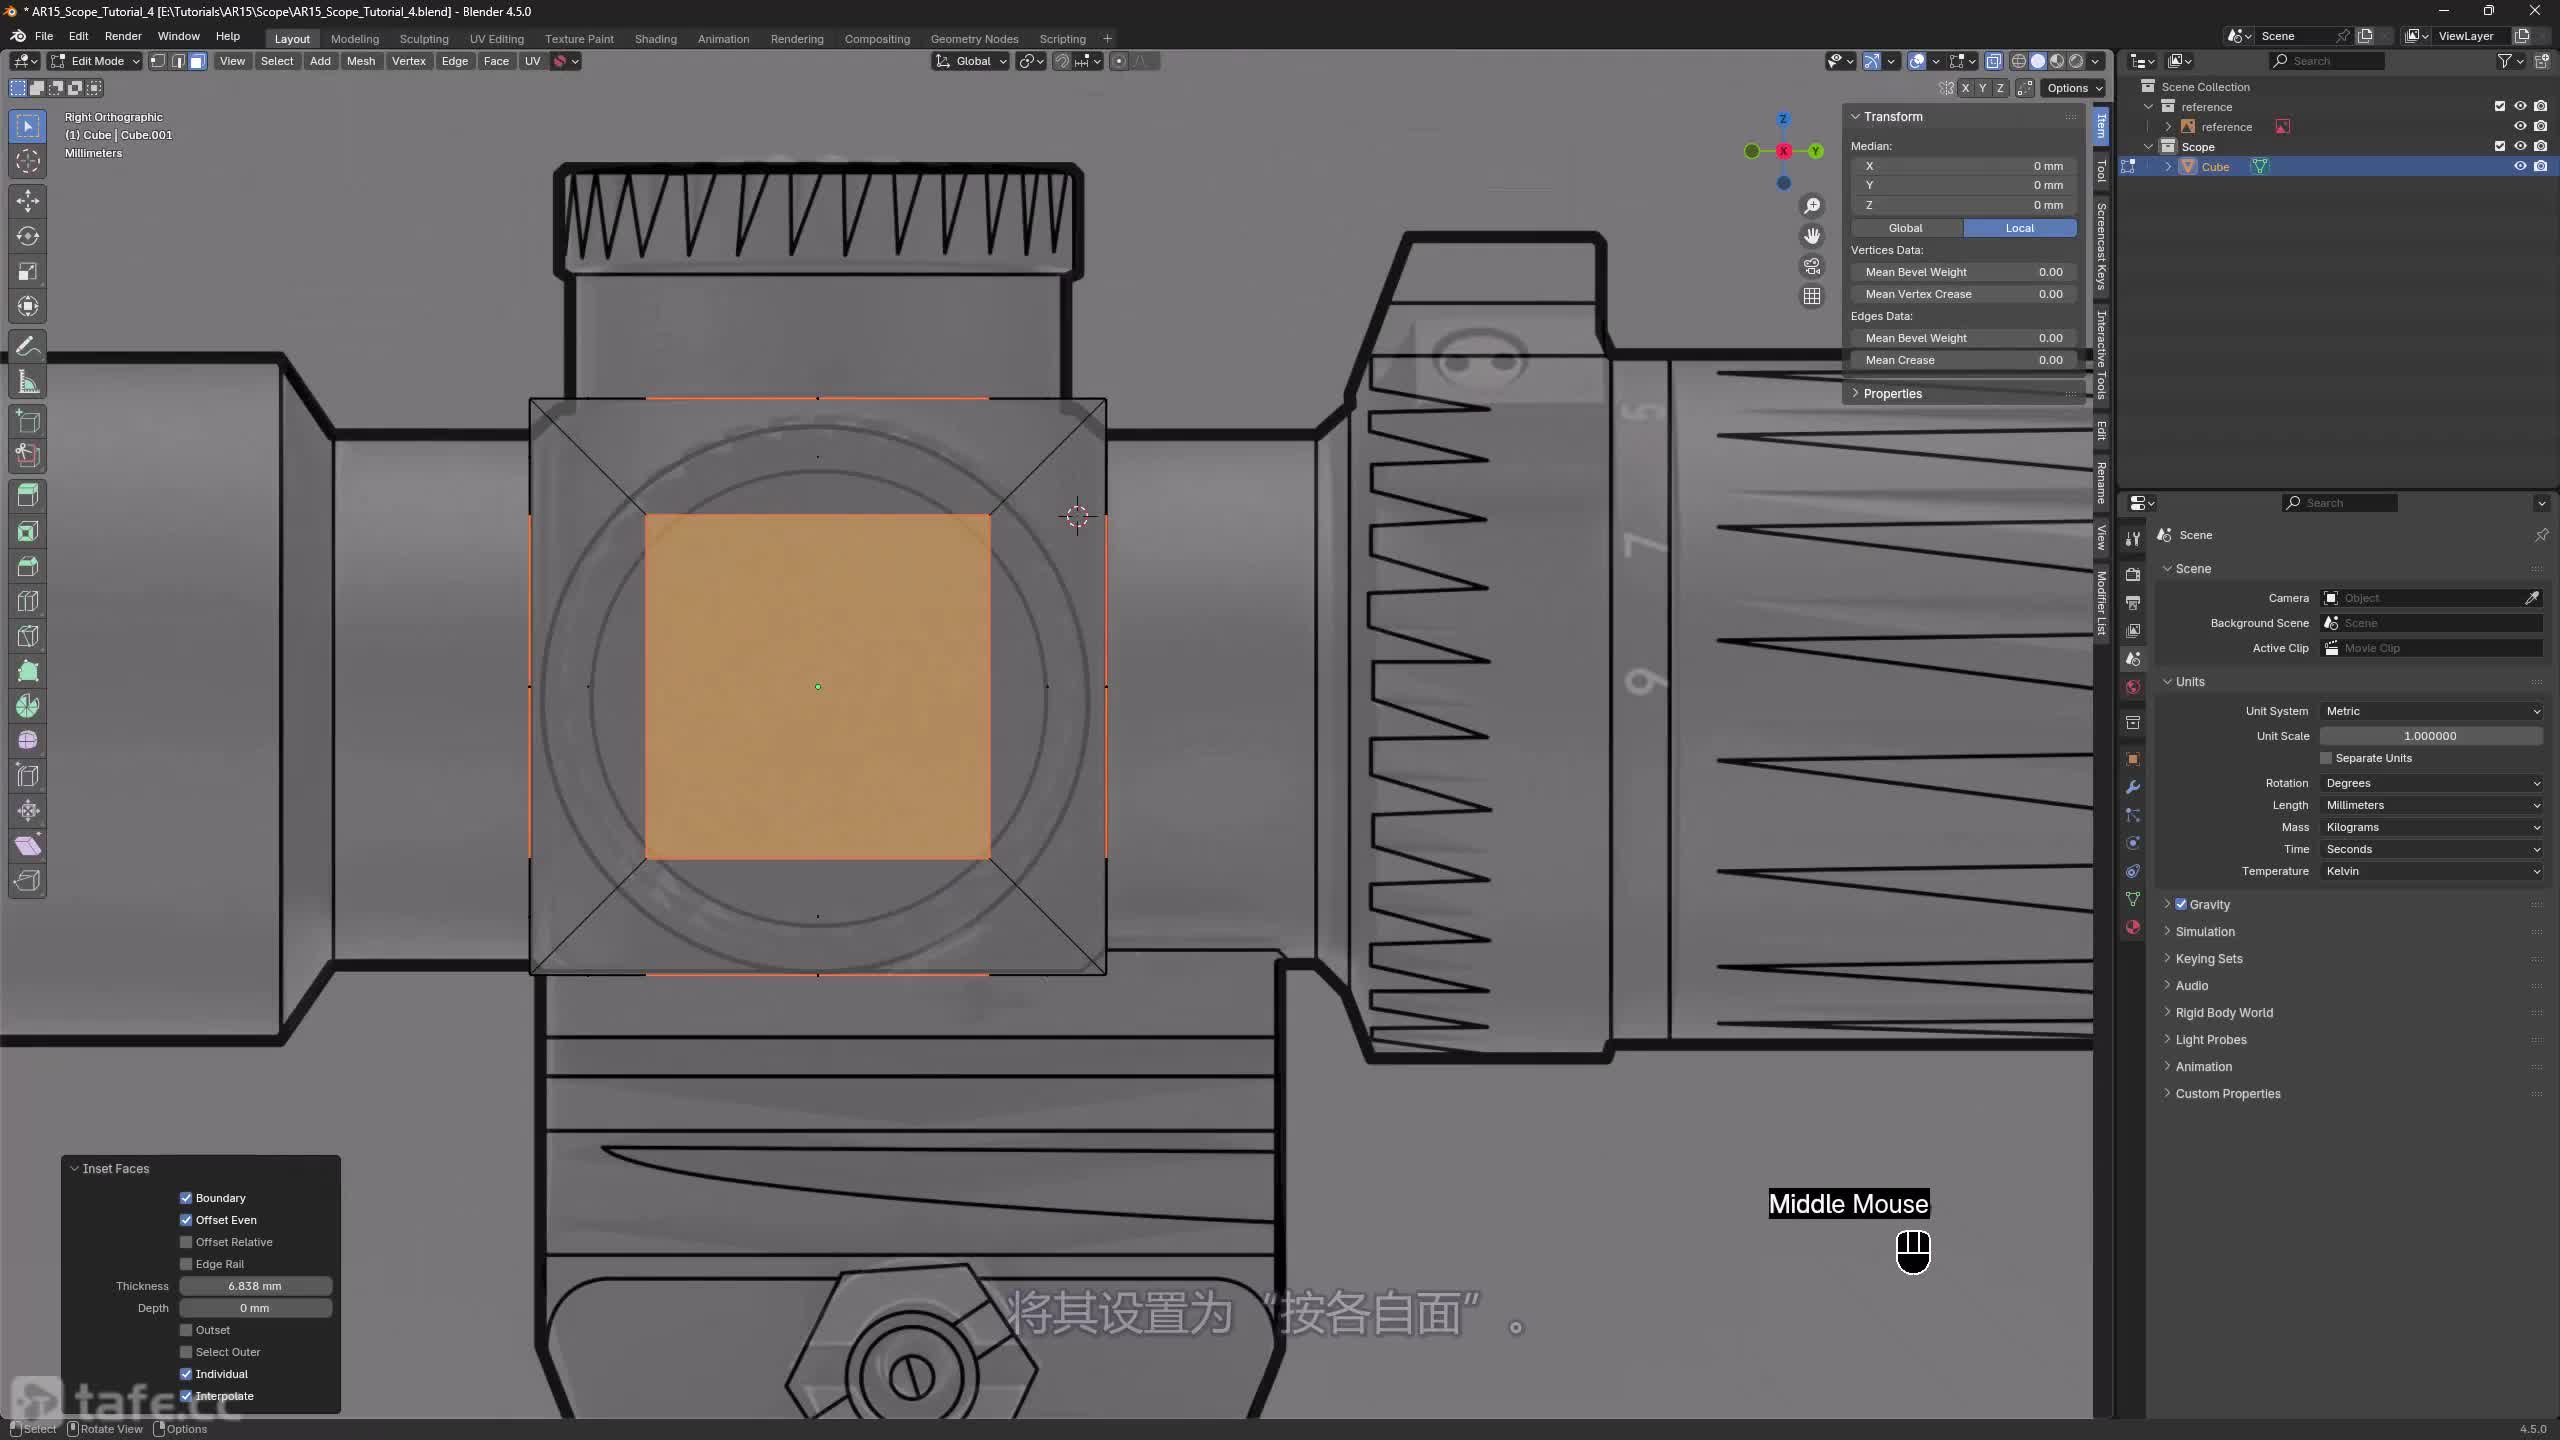The width and height of the screenshot is (2560, 1440).
Task: Hide the Cube object in outliner
Action: [2520, 166]
